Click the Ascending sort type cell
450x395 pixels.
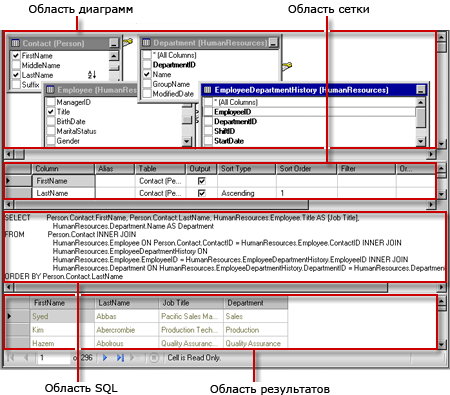click(x=247, y=193)
